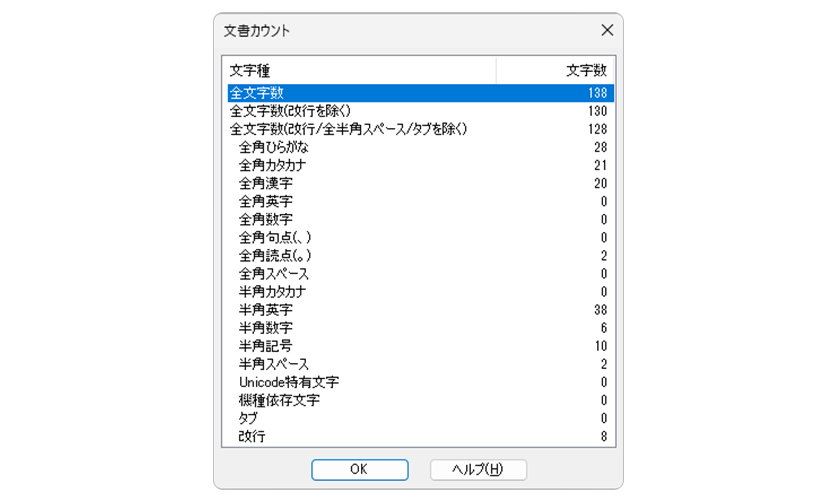Select the Unicode特有文字 row

[x=421, y=382]
